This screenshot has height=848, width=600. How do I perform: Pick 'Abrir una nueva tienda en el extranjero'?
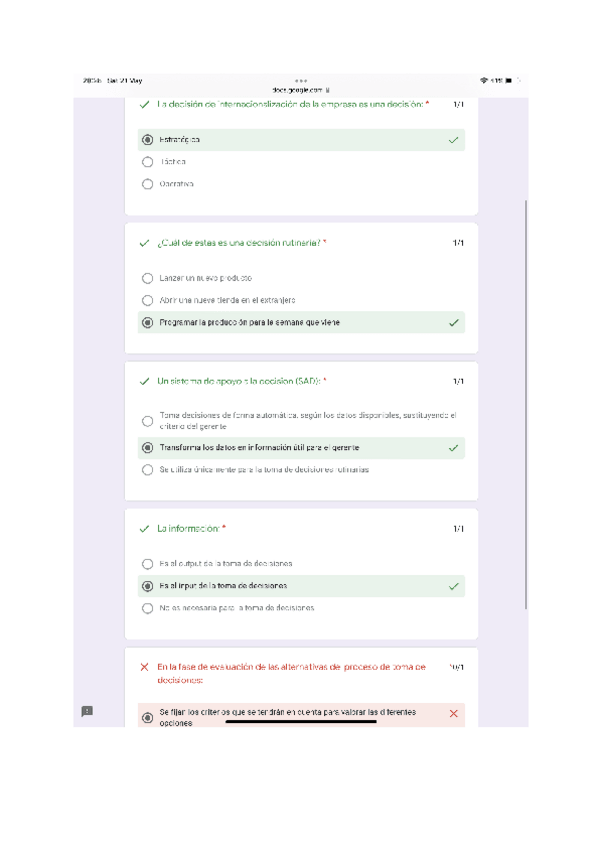[148, 300]
